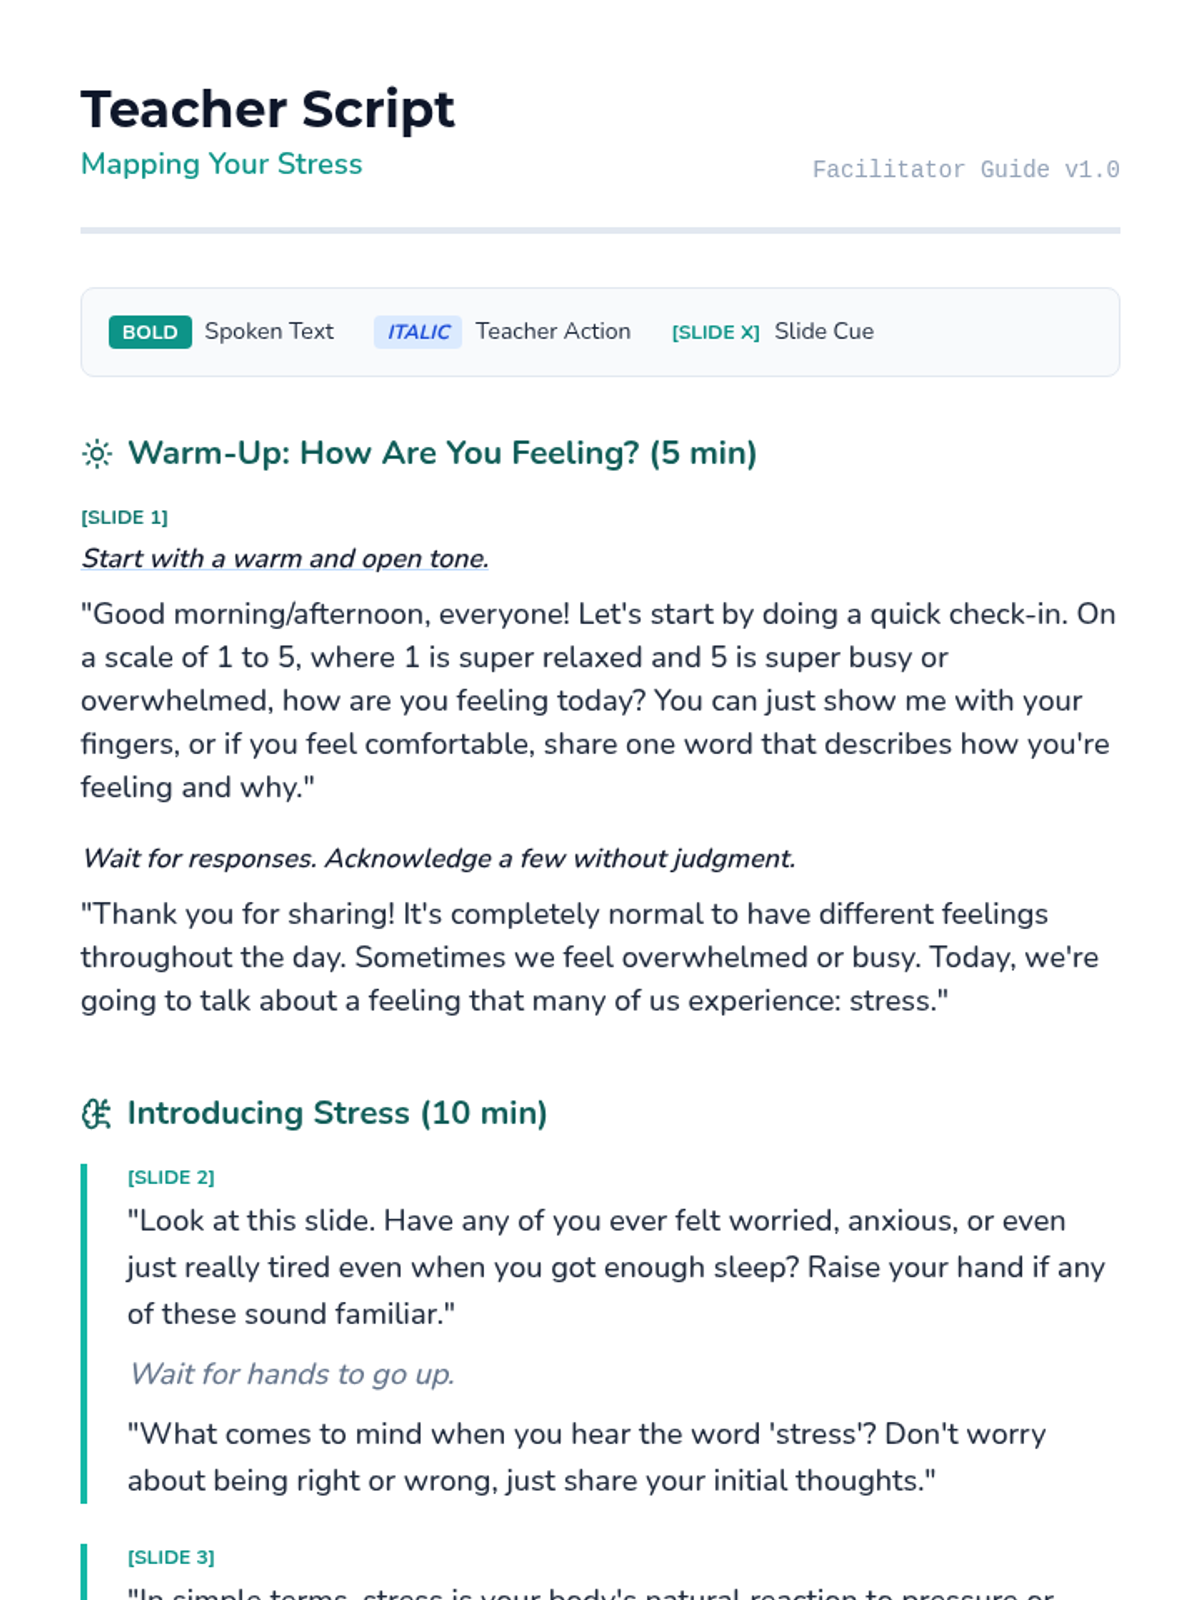Click the Facilitator Guide v1.0 label
The width and height of the screenshot is (1200, 1600).
965,170
